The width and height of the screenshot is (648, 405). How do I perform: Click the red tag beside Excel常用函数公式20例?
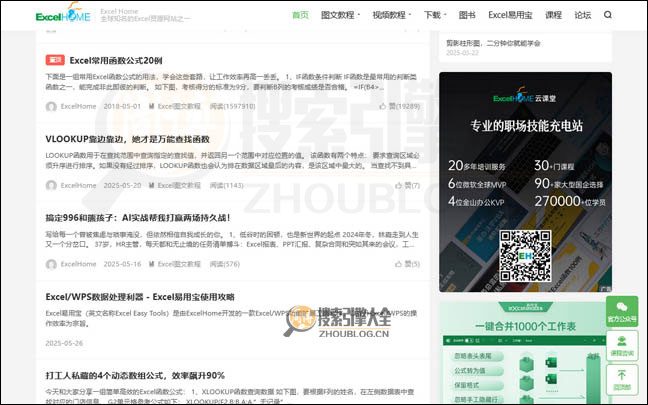coord(55,60)
